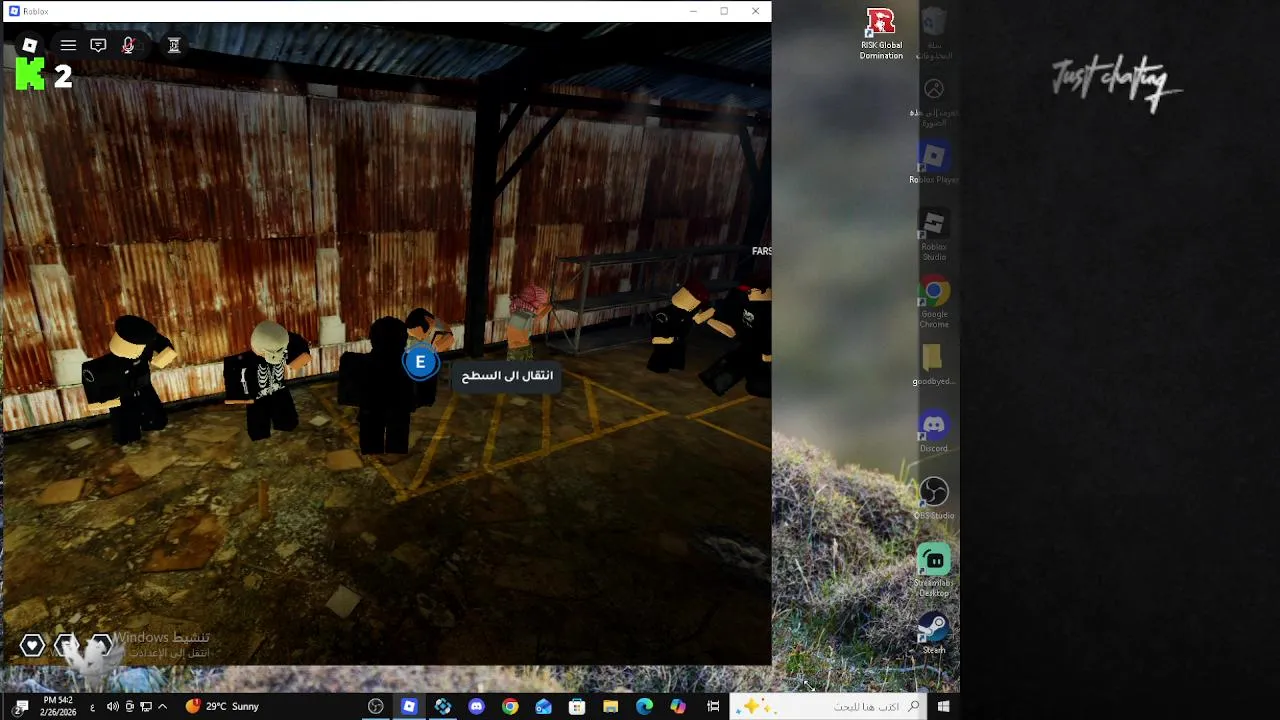Open Microsoft Store from the taskbar
Image resolution: width=1280 pixels, height=720 pixels.
(577, 707)
